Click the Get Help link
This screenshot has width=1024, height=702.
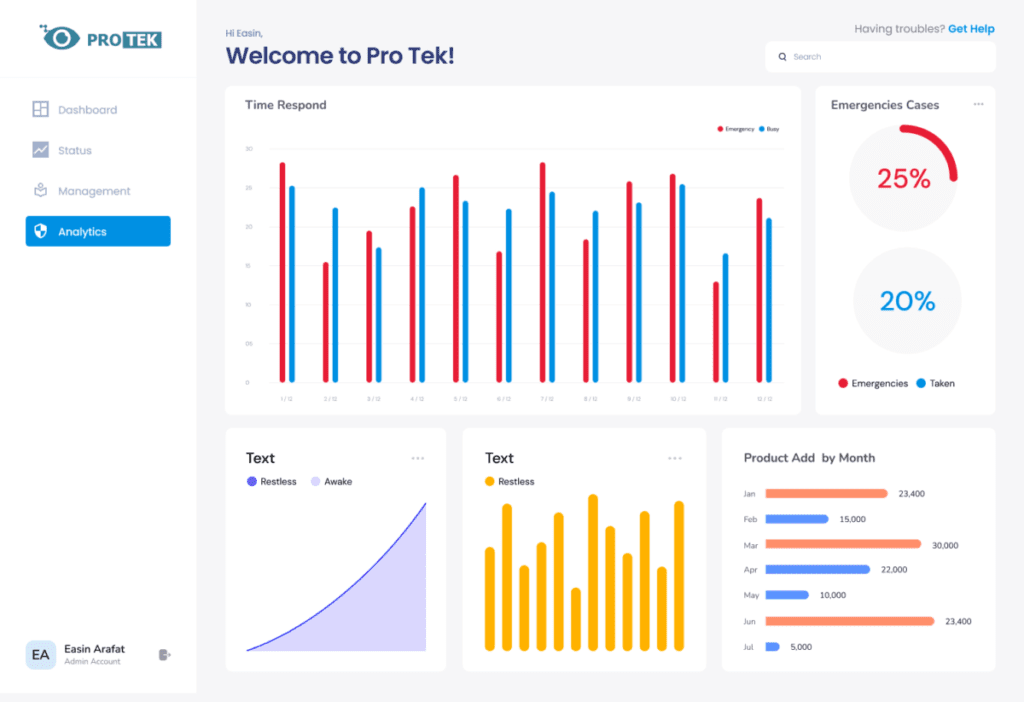[971, 28]
